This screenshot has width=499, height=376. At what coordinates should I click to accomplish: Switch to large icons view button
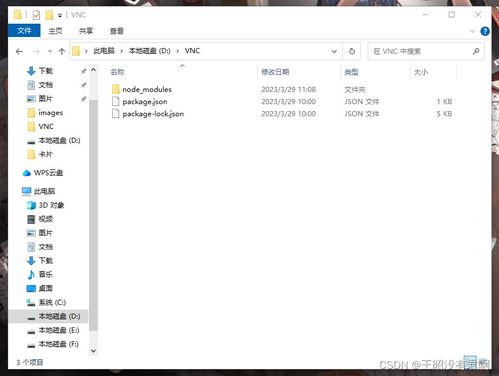(x=483, y=362)
